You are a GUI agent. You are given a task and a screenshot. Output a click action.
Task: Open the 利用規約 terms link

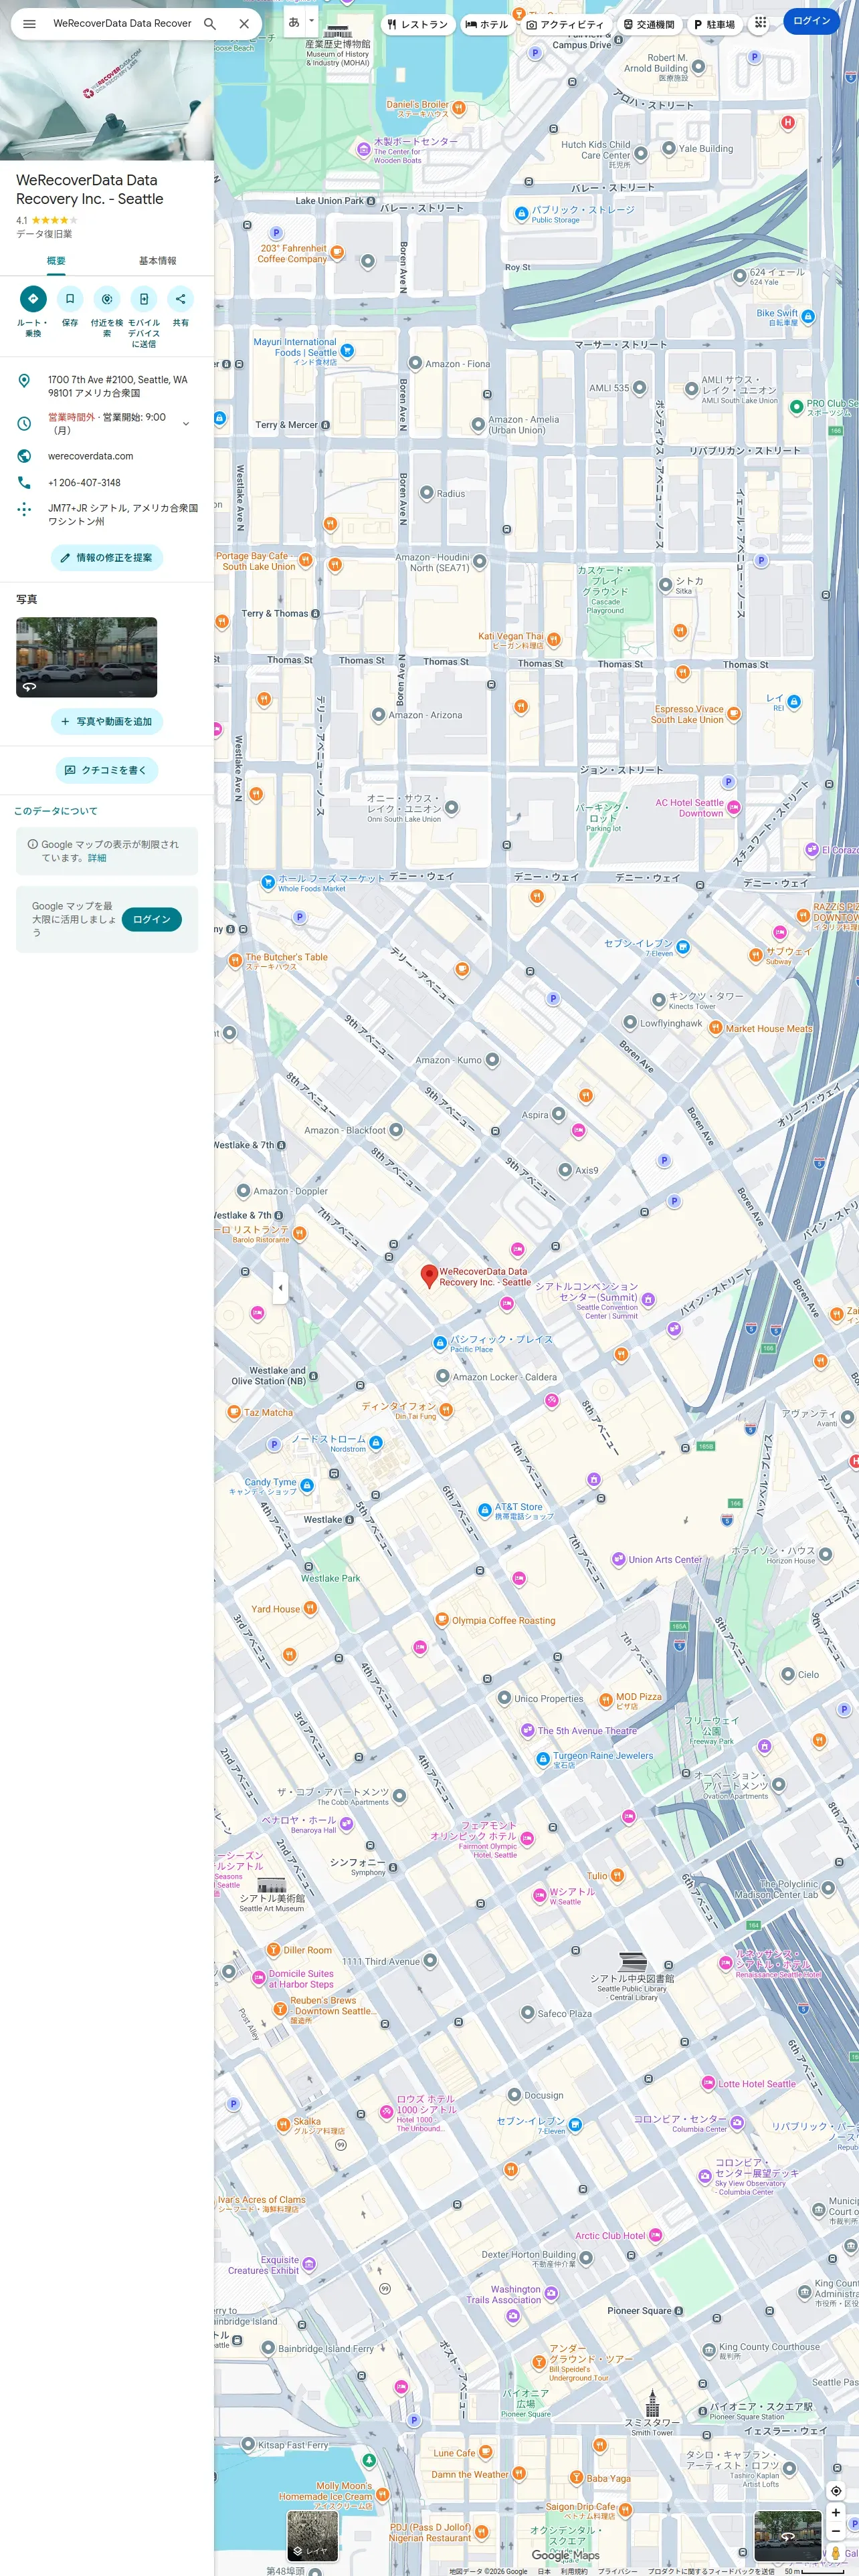point(574,2571)
